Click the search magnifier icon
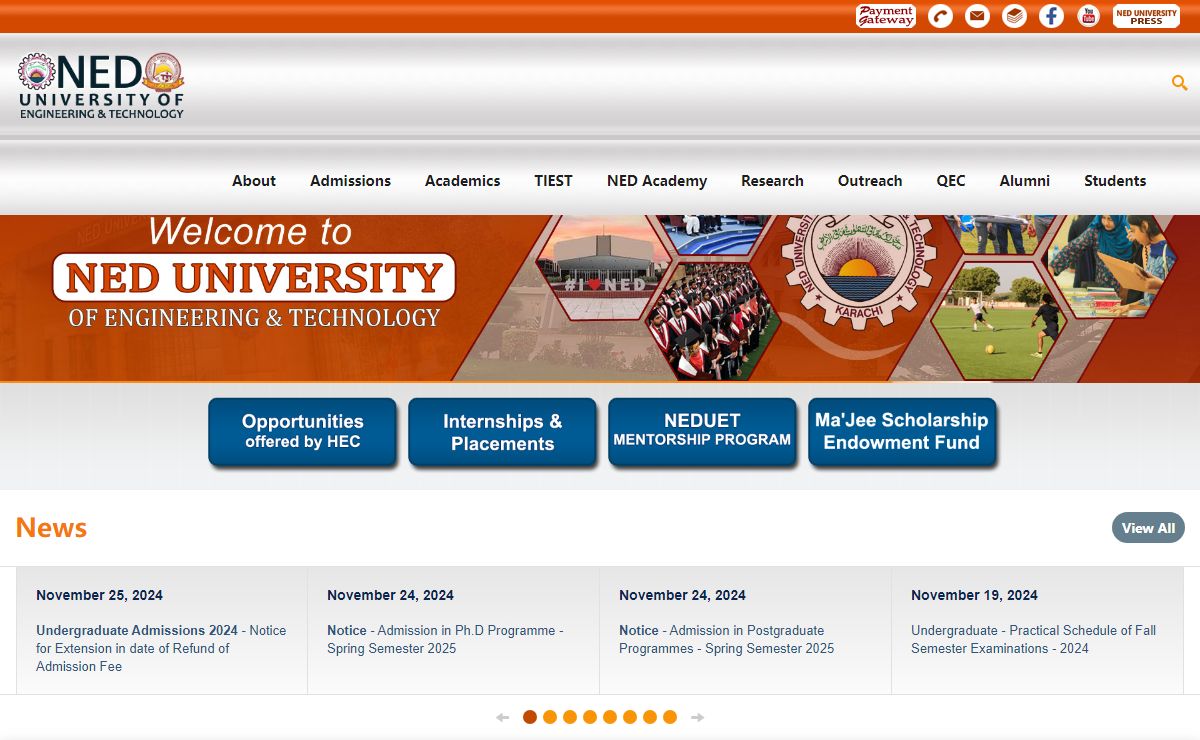The height and width of the screenshot is (740, 1200). [1179, 82]
